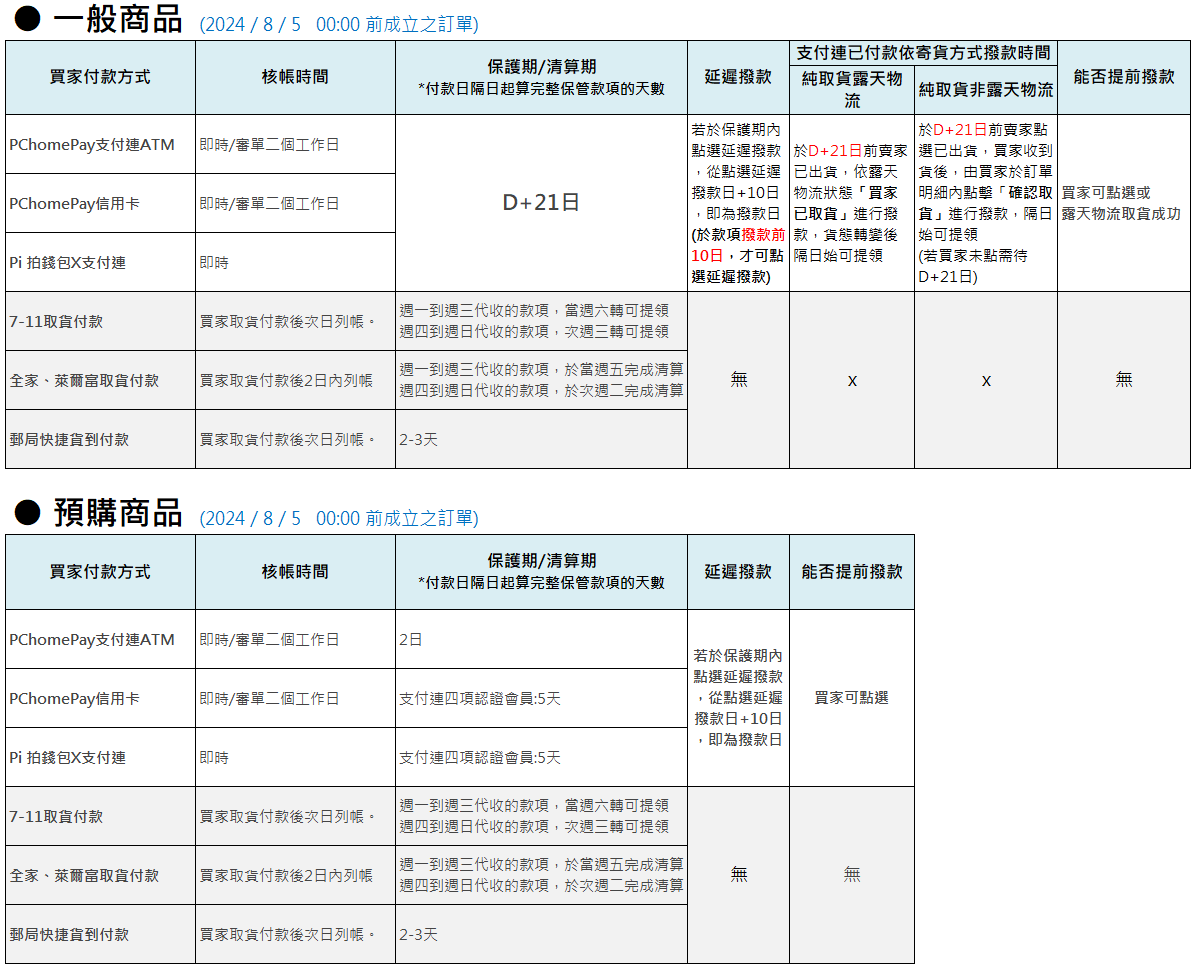Click 買家可點選 cell in 預購商品 table
The image size is (1194, 968).
[x=851, y=698]
